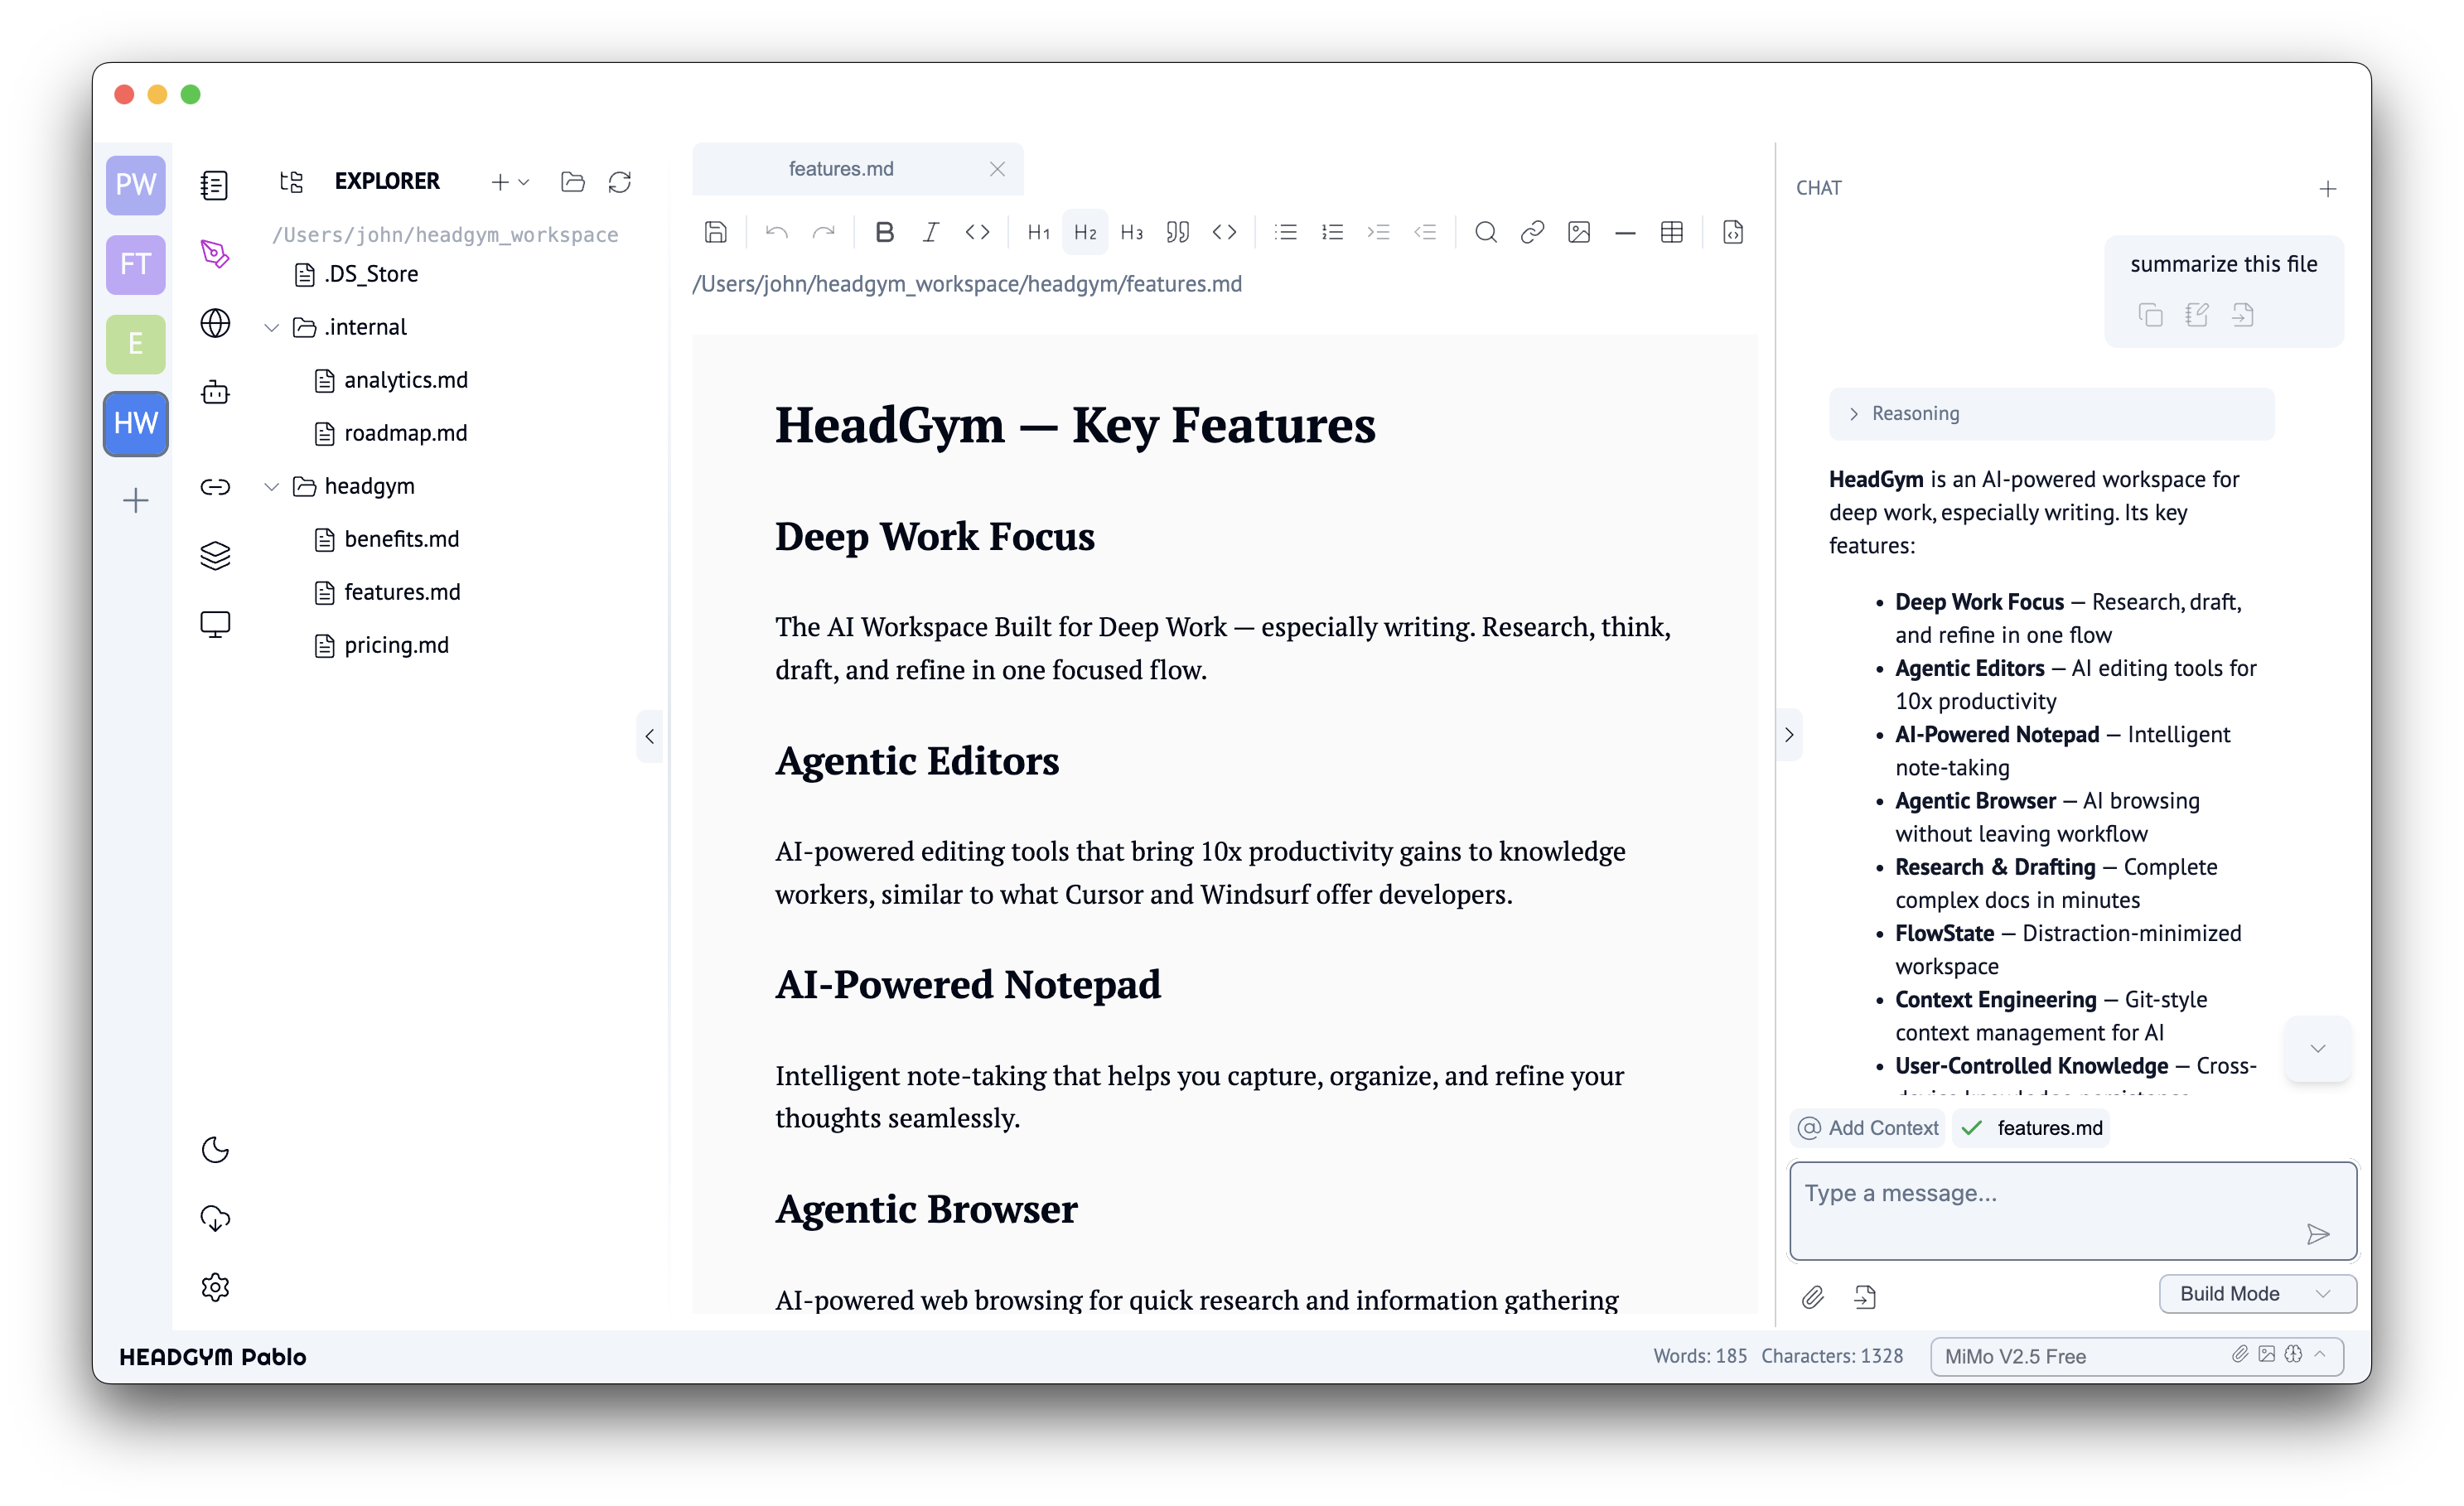Switch to the E workspace
The image size is (2464, 1506).
[136, 344]
